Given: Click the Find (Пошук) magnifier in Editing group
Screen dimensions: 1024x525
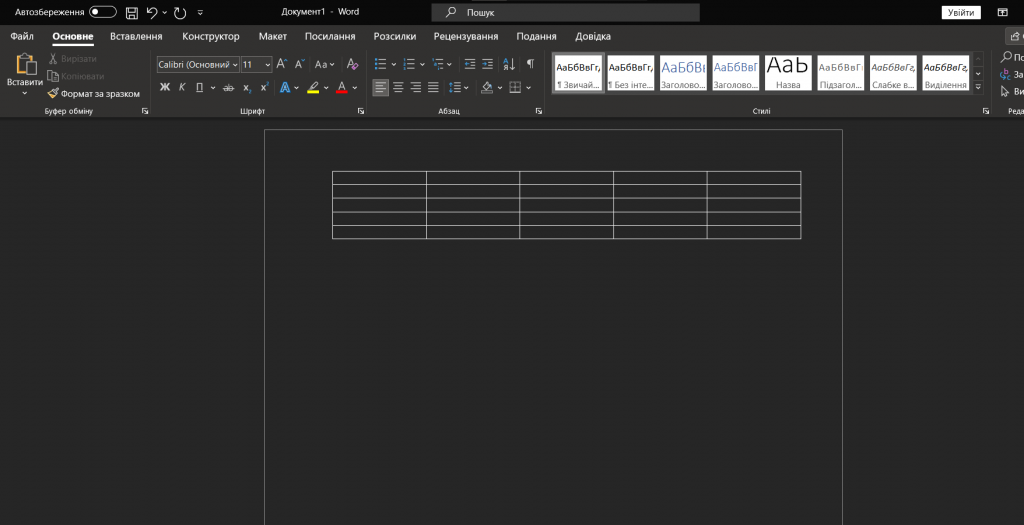Looking at the screenshot, I should [1006, 57].
